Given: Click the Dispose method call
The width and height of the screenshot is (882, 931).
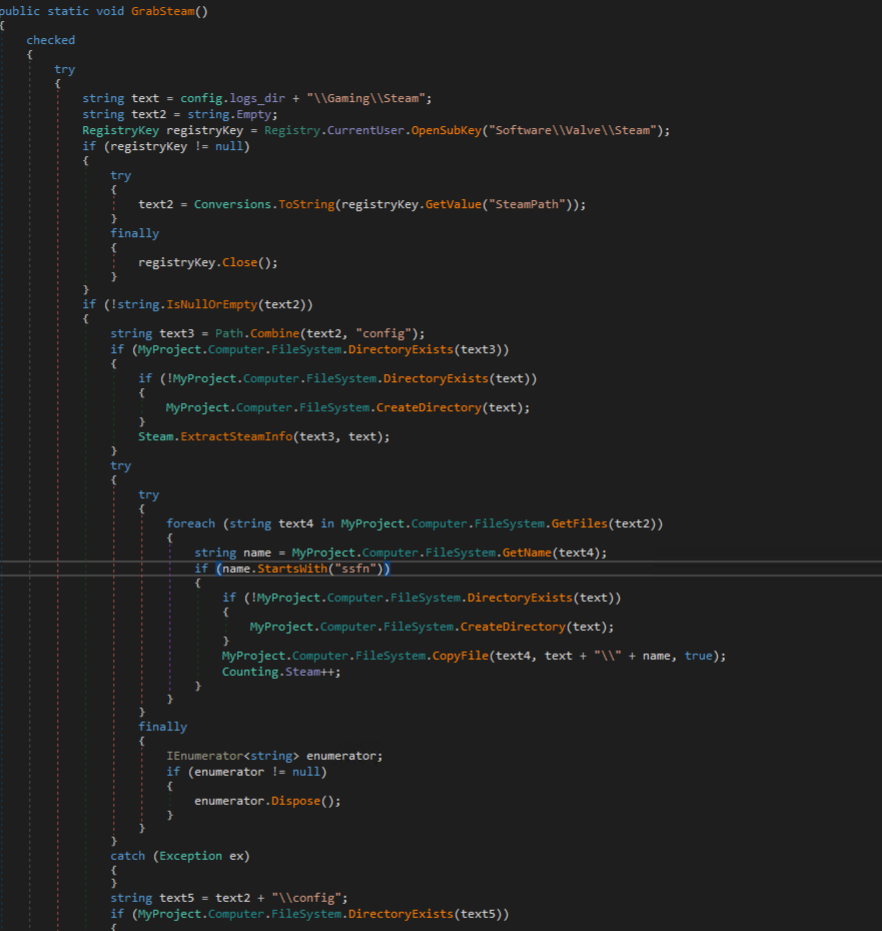Looking at the screenshot, I should coord(296,800).
